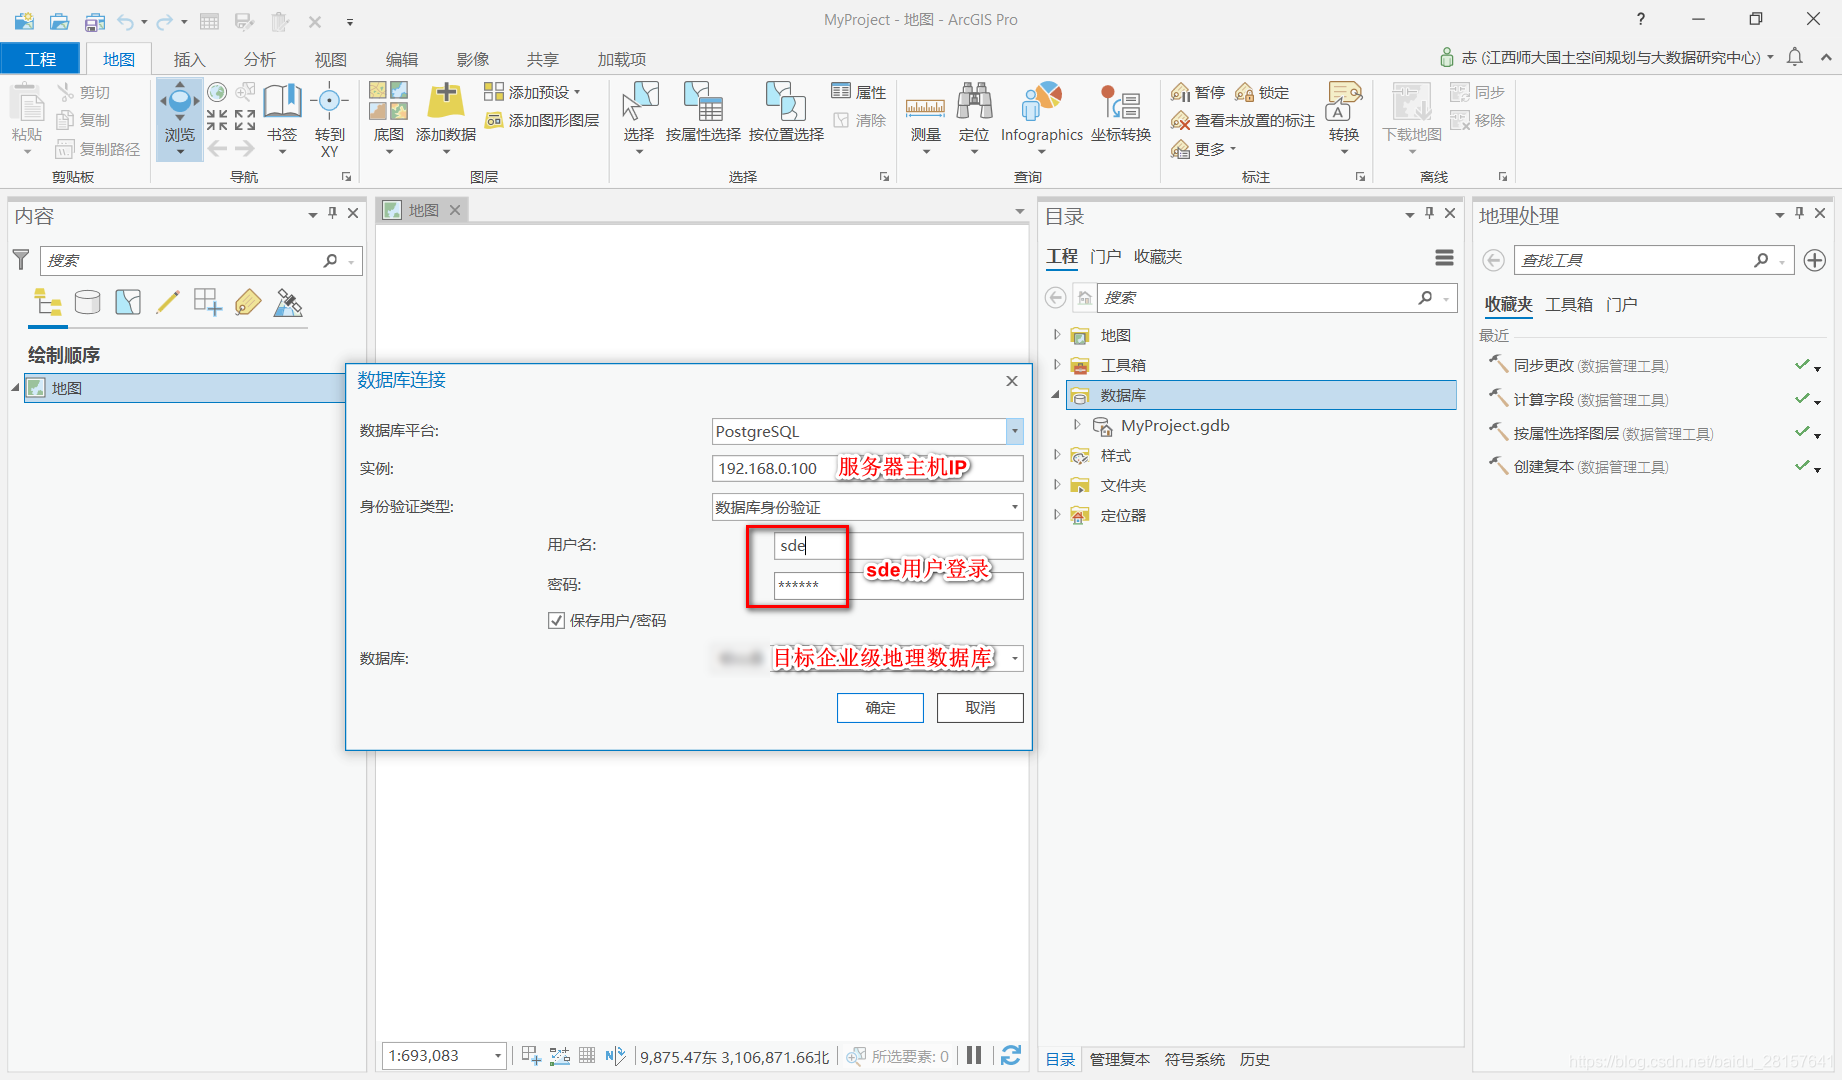
Task: Open Synchronize Changes (同步更改) recent tool
Action: [x=1591, y=366]
